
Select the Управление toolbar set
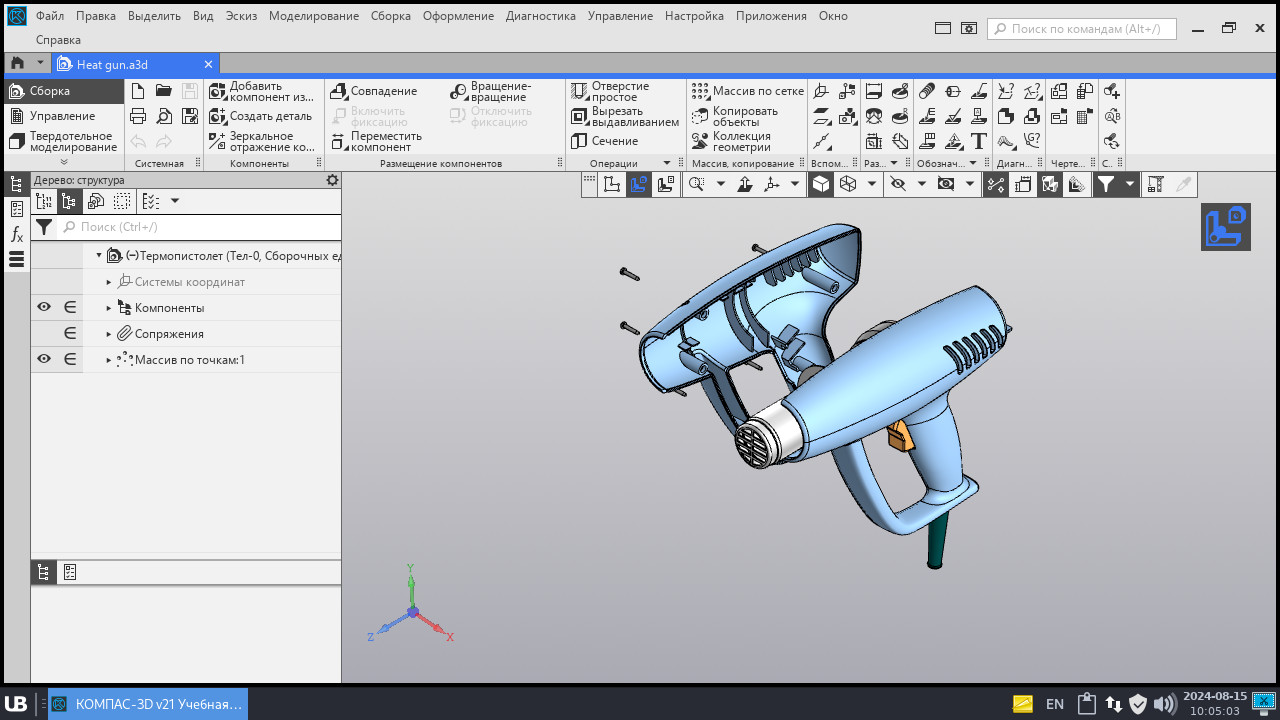coord(62,117)
